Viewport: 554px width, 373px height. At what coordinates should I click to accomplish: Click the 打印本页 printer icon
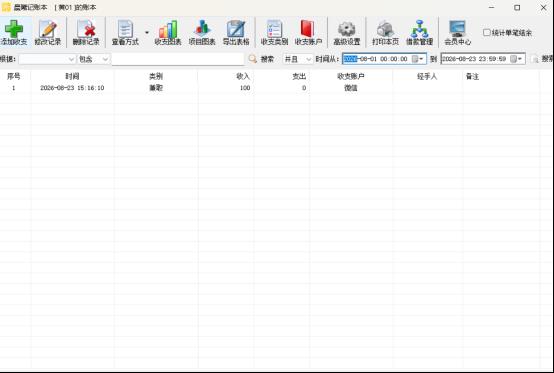click(x=385, y=29)
